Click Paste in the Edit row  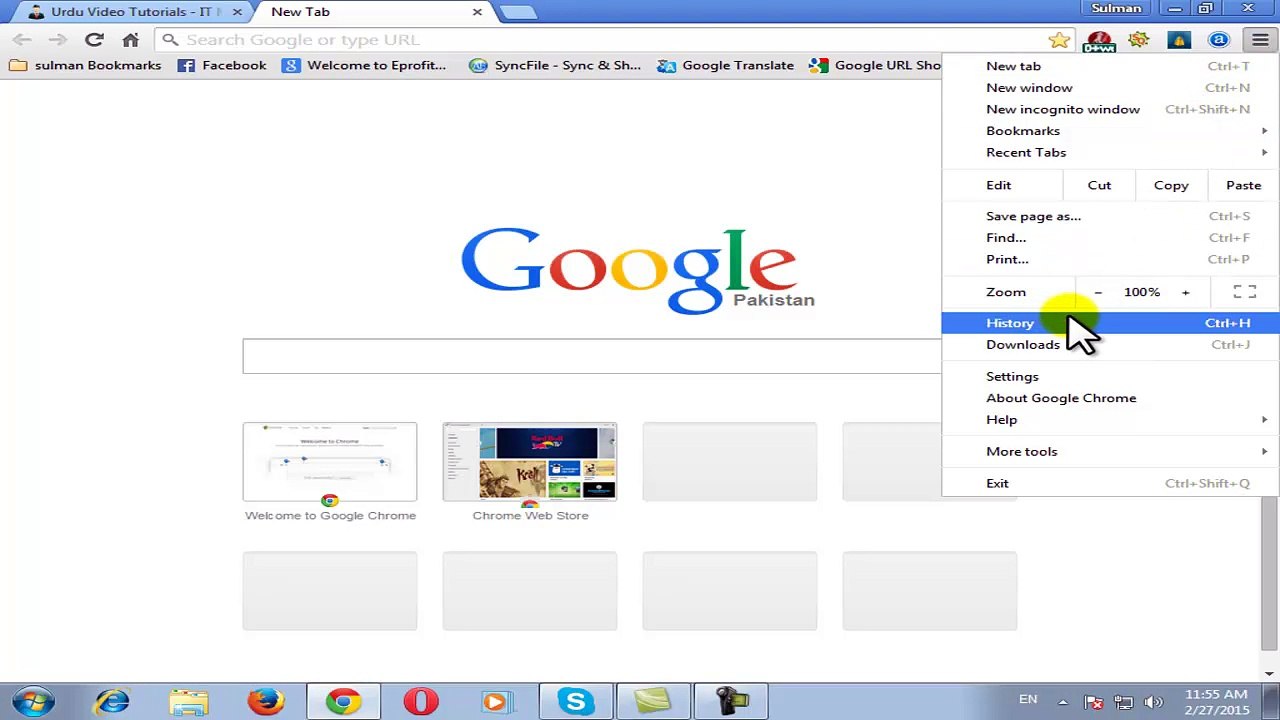1243,185
